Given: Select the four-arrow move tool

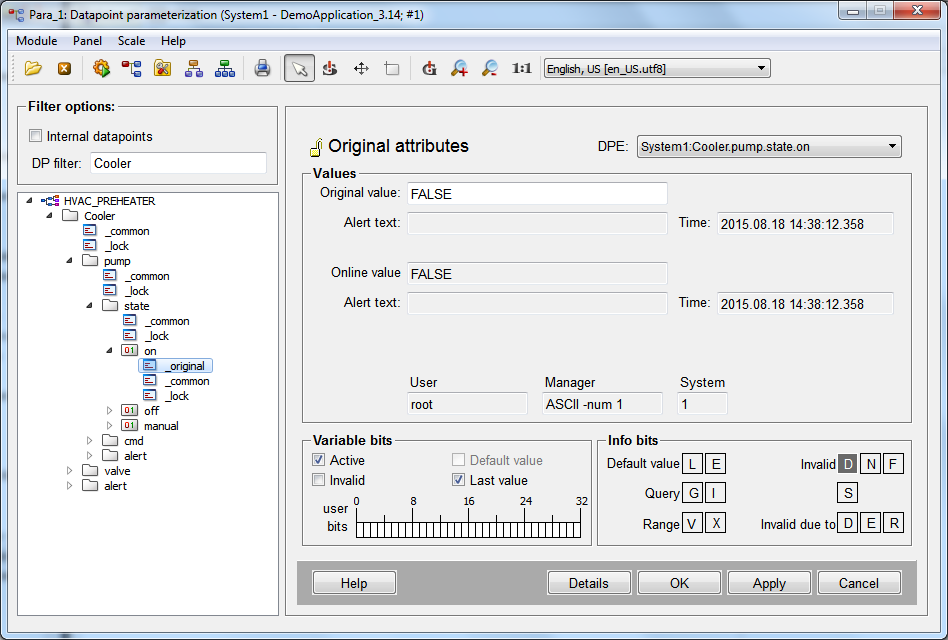Looking at the screenshot, I should (x=361, y=69).
